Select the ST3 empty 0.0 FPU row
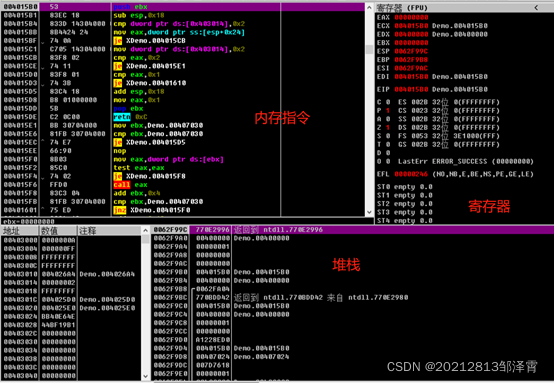Screen dimensions: 554x383 point(405,212)
